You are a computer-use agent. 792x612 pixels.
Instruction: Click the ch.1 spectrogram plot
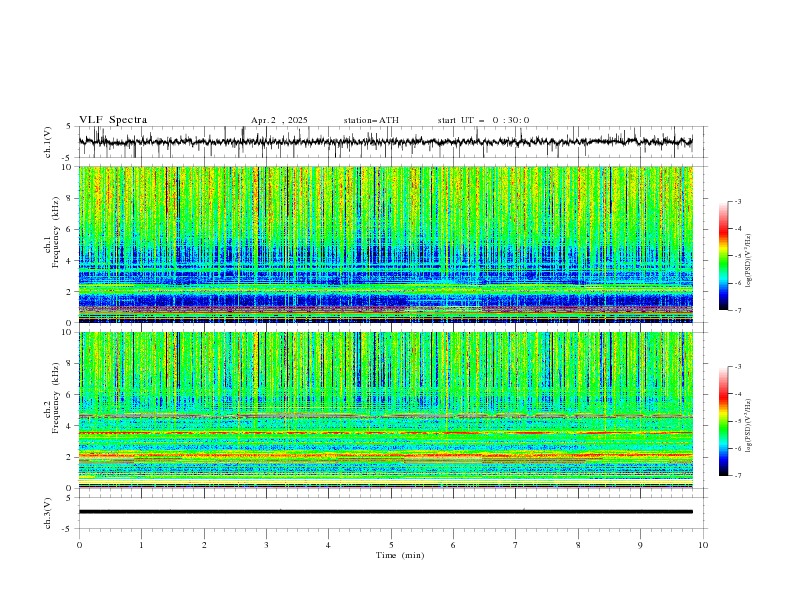[385, 244]
